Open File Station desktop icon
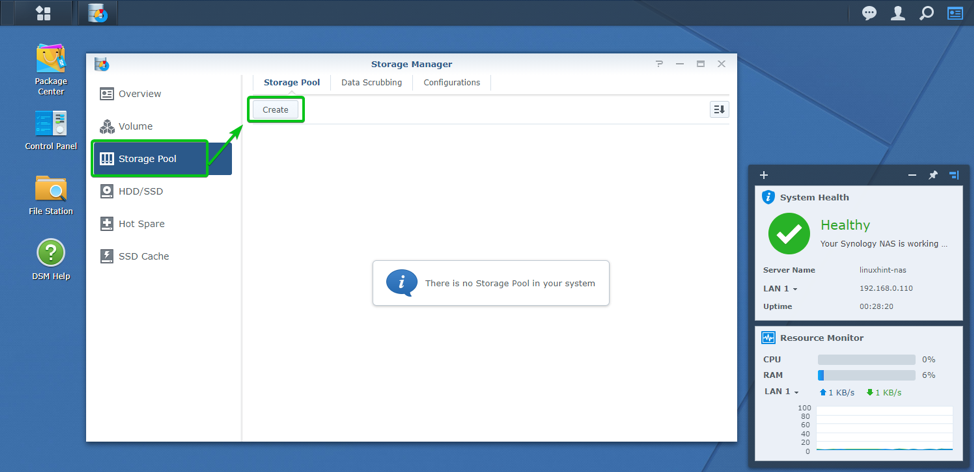The width and height of the screenshot is (974, 472). pyautogui.click(x=51, y=189)
